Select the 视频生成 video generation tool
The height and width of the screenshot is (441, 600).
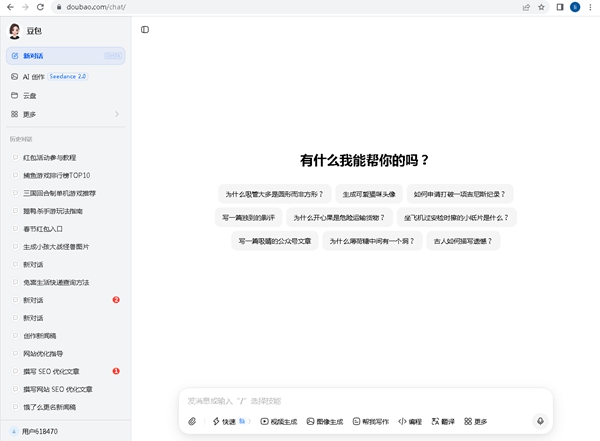coord(278,422)
